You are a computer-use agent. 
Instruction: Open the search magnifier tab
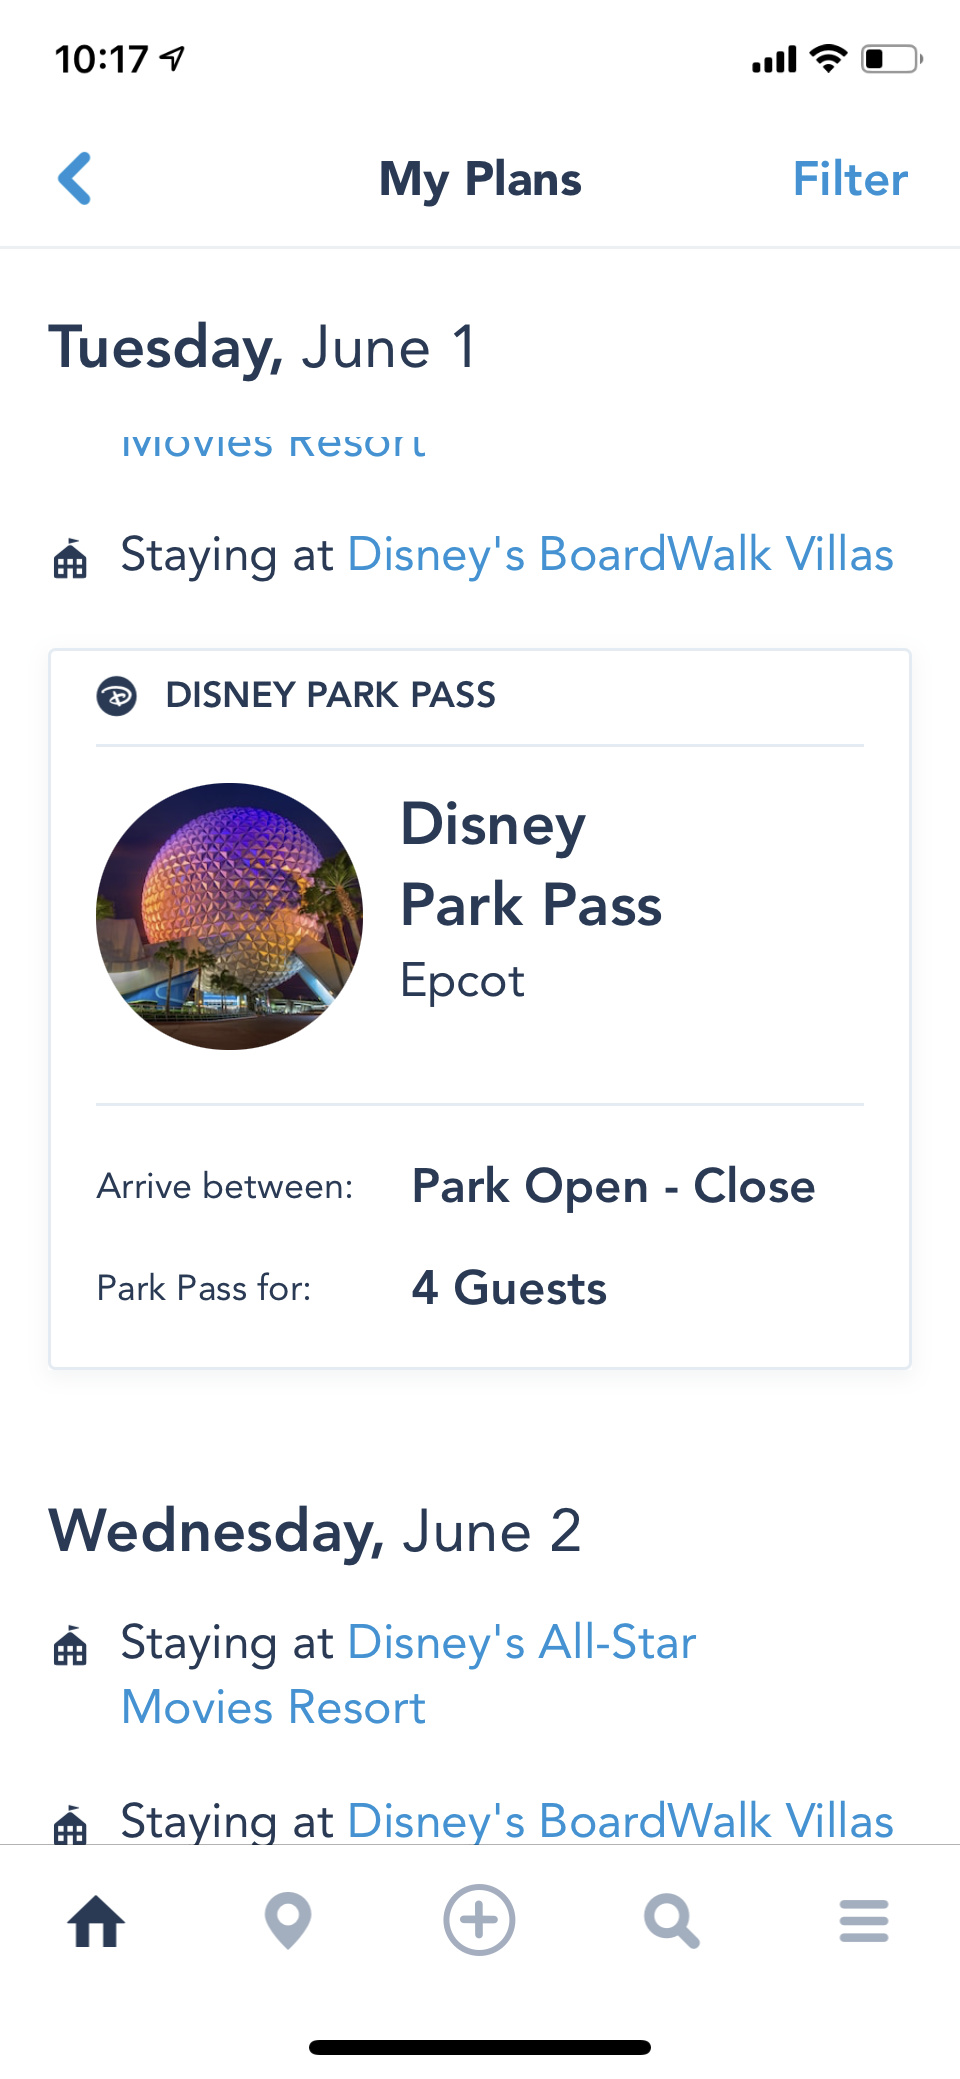(x=671, y=1920)
